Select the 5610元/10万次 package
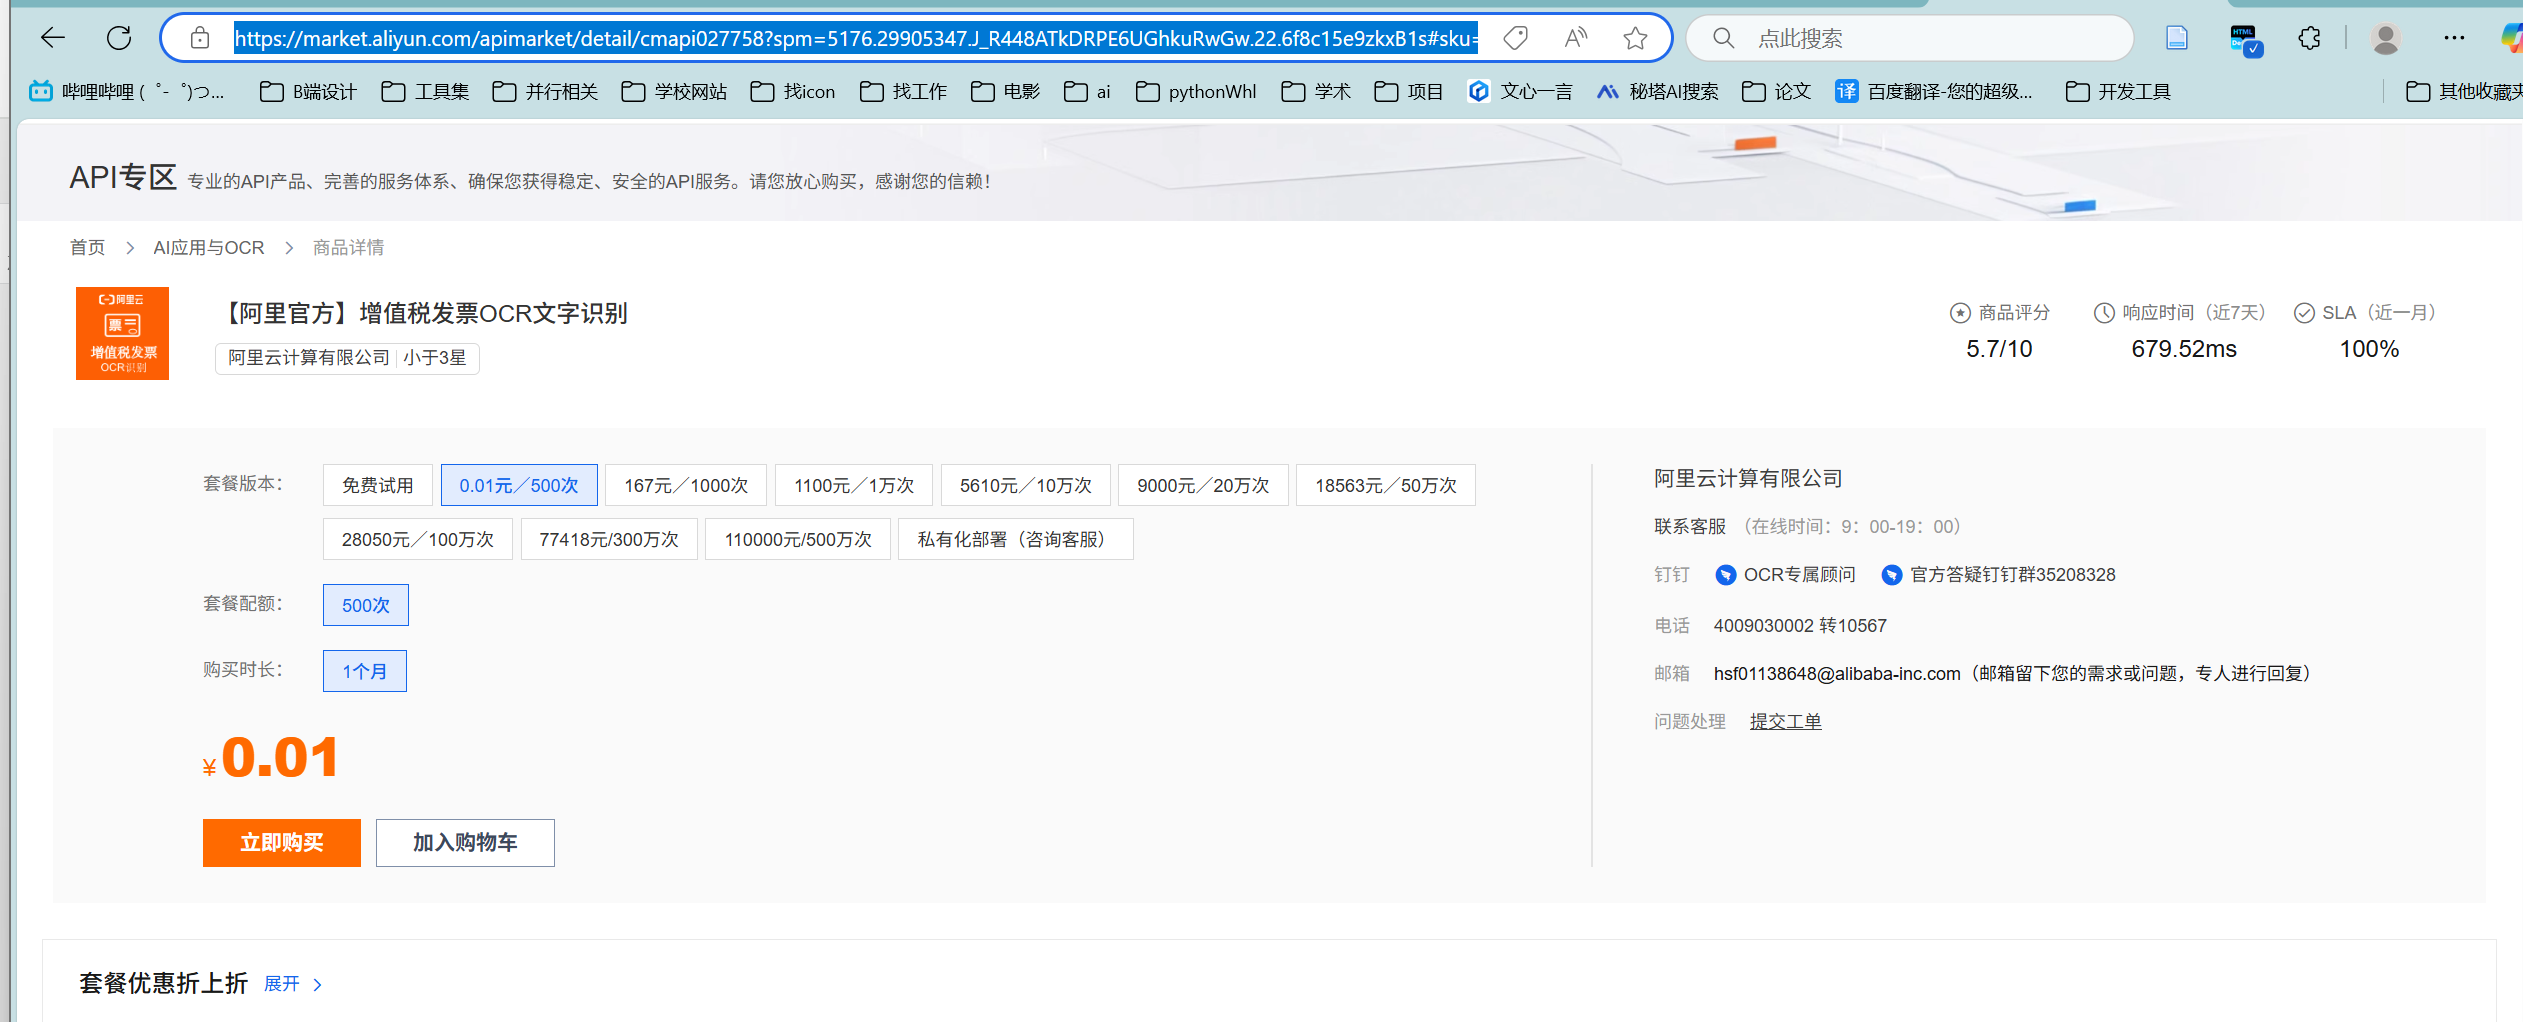The width and height of the screenshot is (2523, 1022). 1026,485
